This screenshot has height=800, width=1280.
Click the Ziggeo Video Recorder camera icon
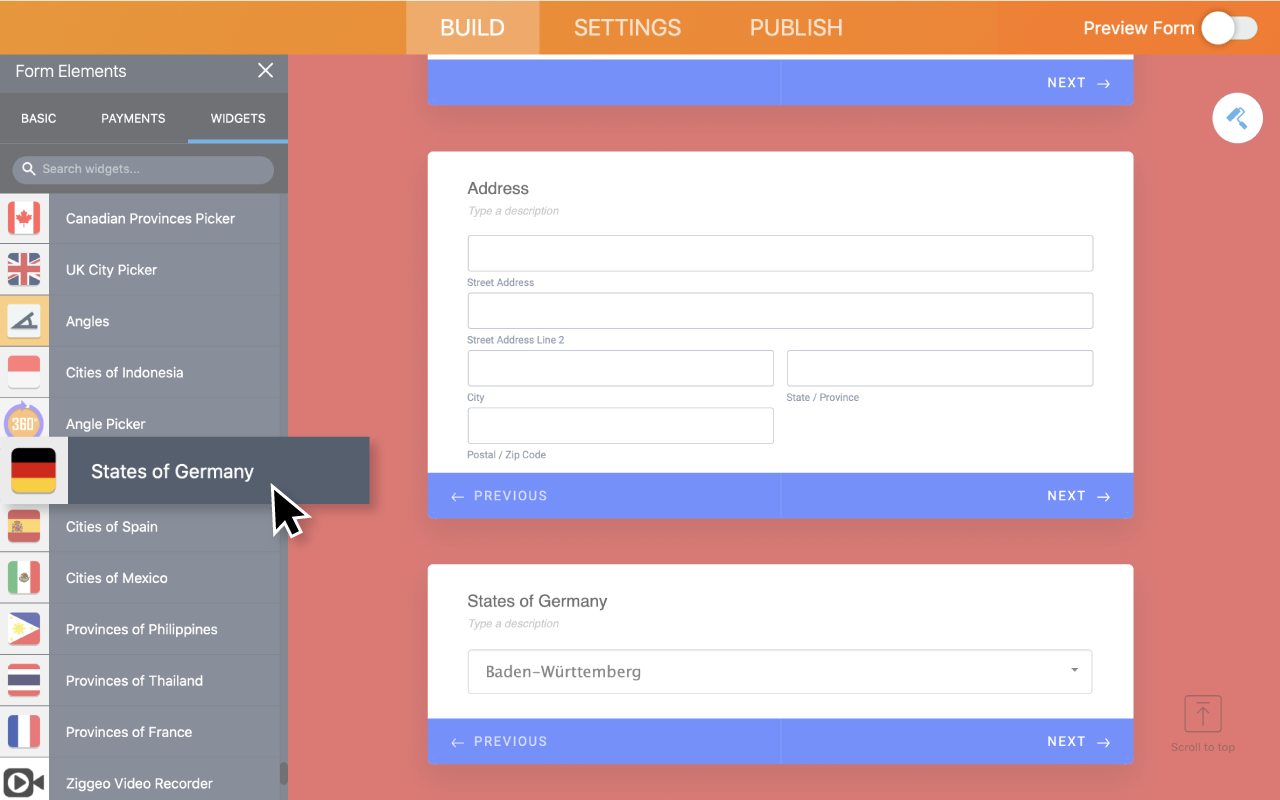coord(24,782)
